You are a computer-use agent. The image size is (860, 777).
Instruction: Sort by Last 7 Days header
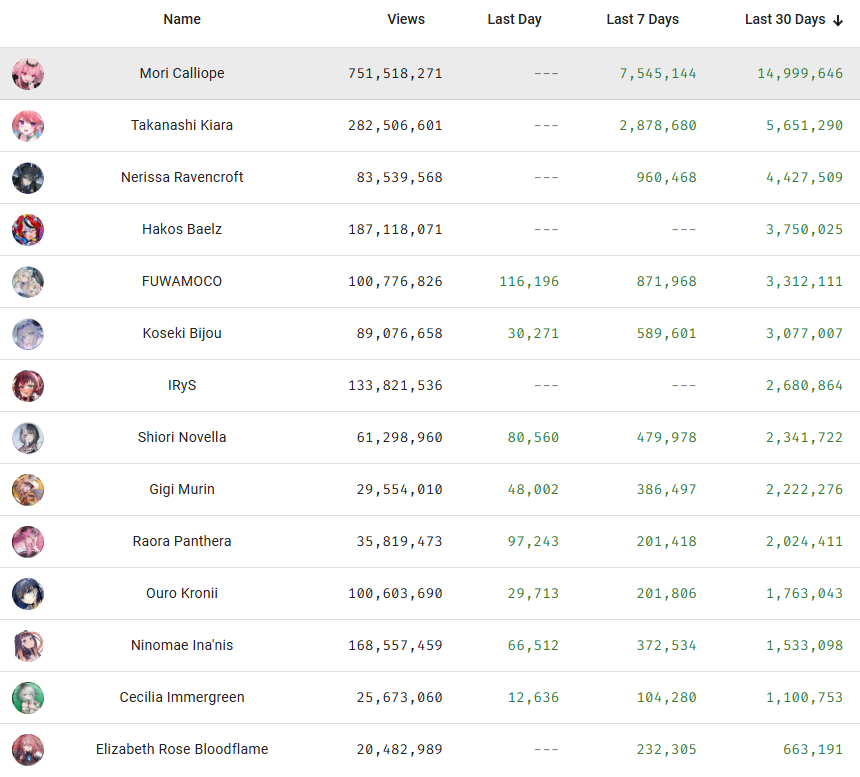pyautogui.click(x=642, y=19)
